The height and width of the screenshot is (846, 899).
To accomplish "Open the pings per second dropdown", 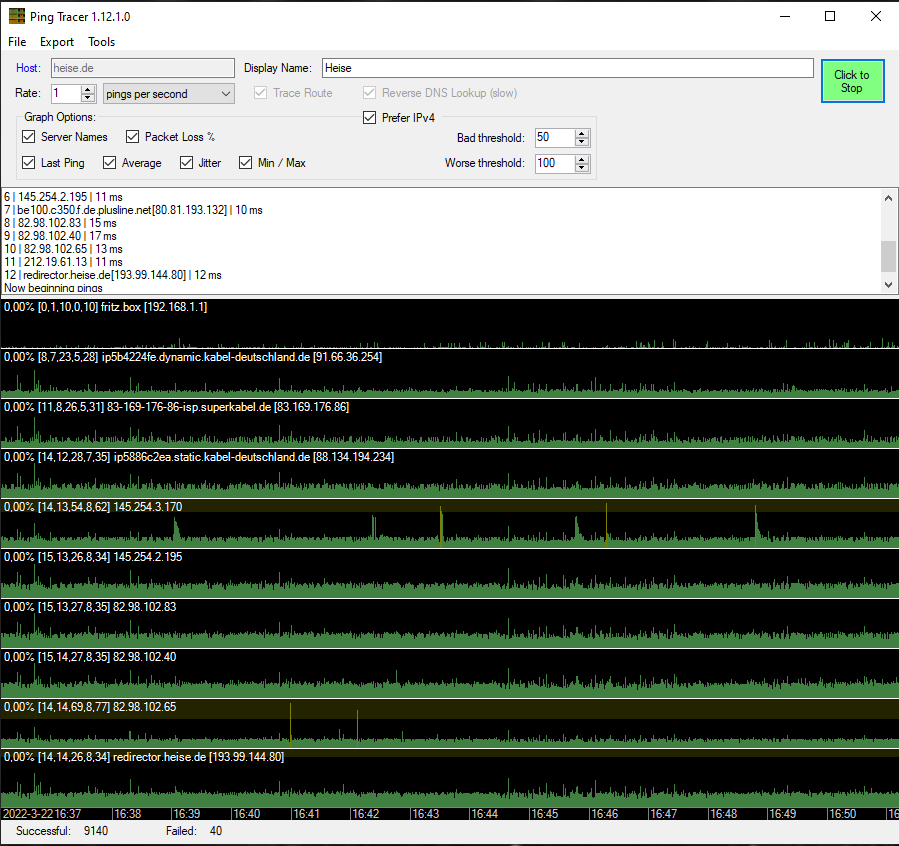I will [169, 94].
